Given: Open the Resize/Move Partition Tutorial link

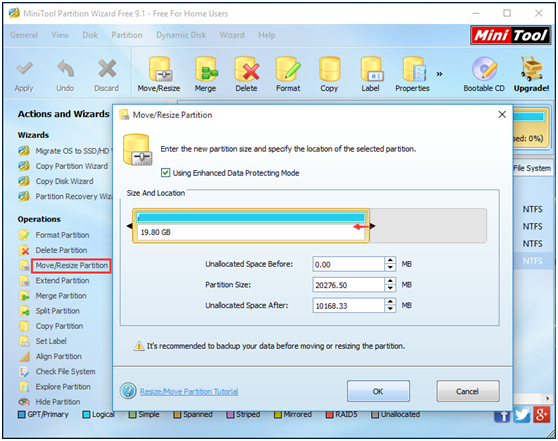Looking at the screenshot, I should [x=189, y=391].
